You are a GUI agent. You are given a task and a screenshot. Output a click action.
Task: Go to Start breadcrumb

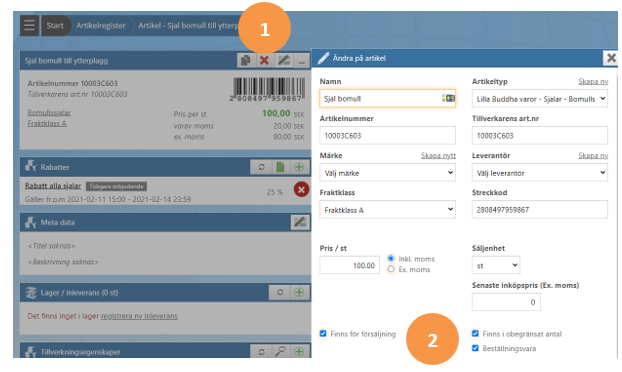tap(55, 25)
